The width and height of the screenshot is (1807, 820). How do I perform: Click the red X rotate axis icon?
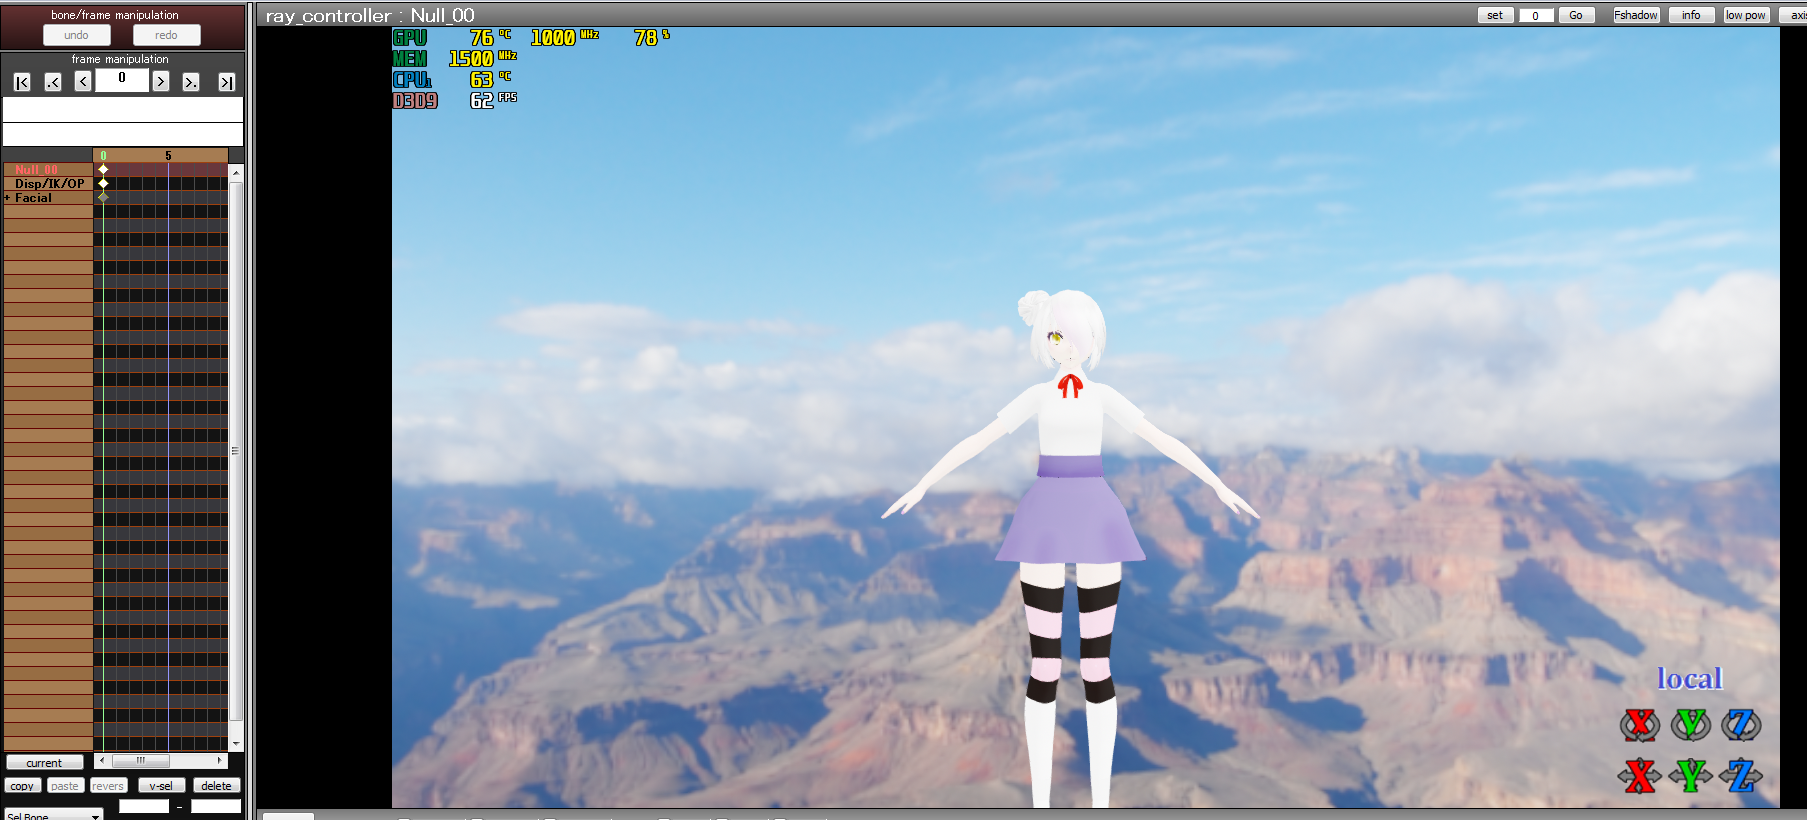click(x=1640, y=725)
